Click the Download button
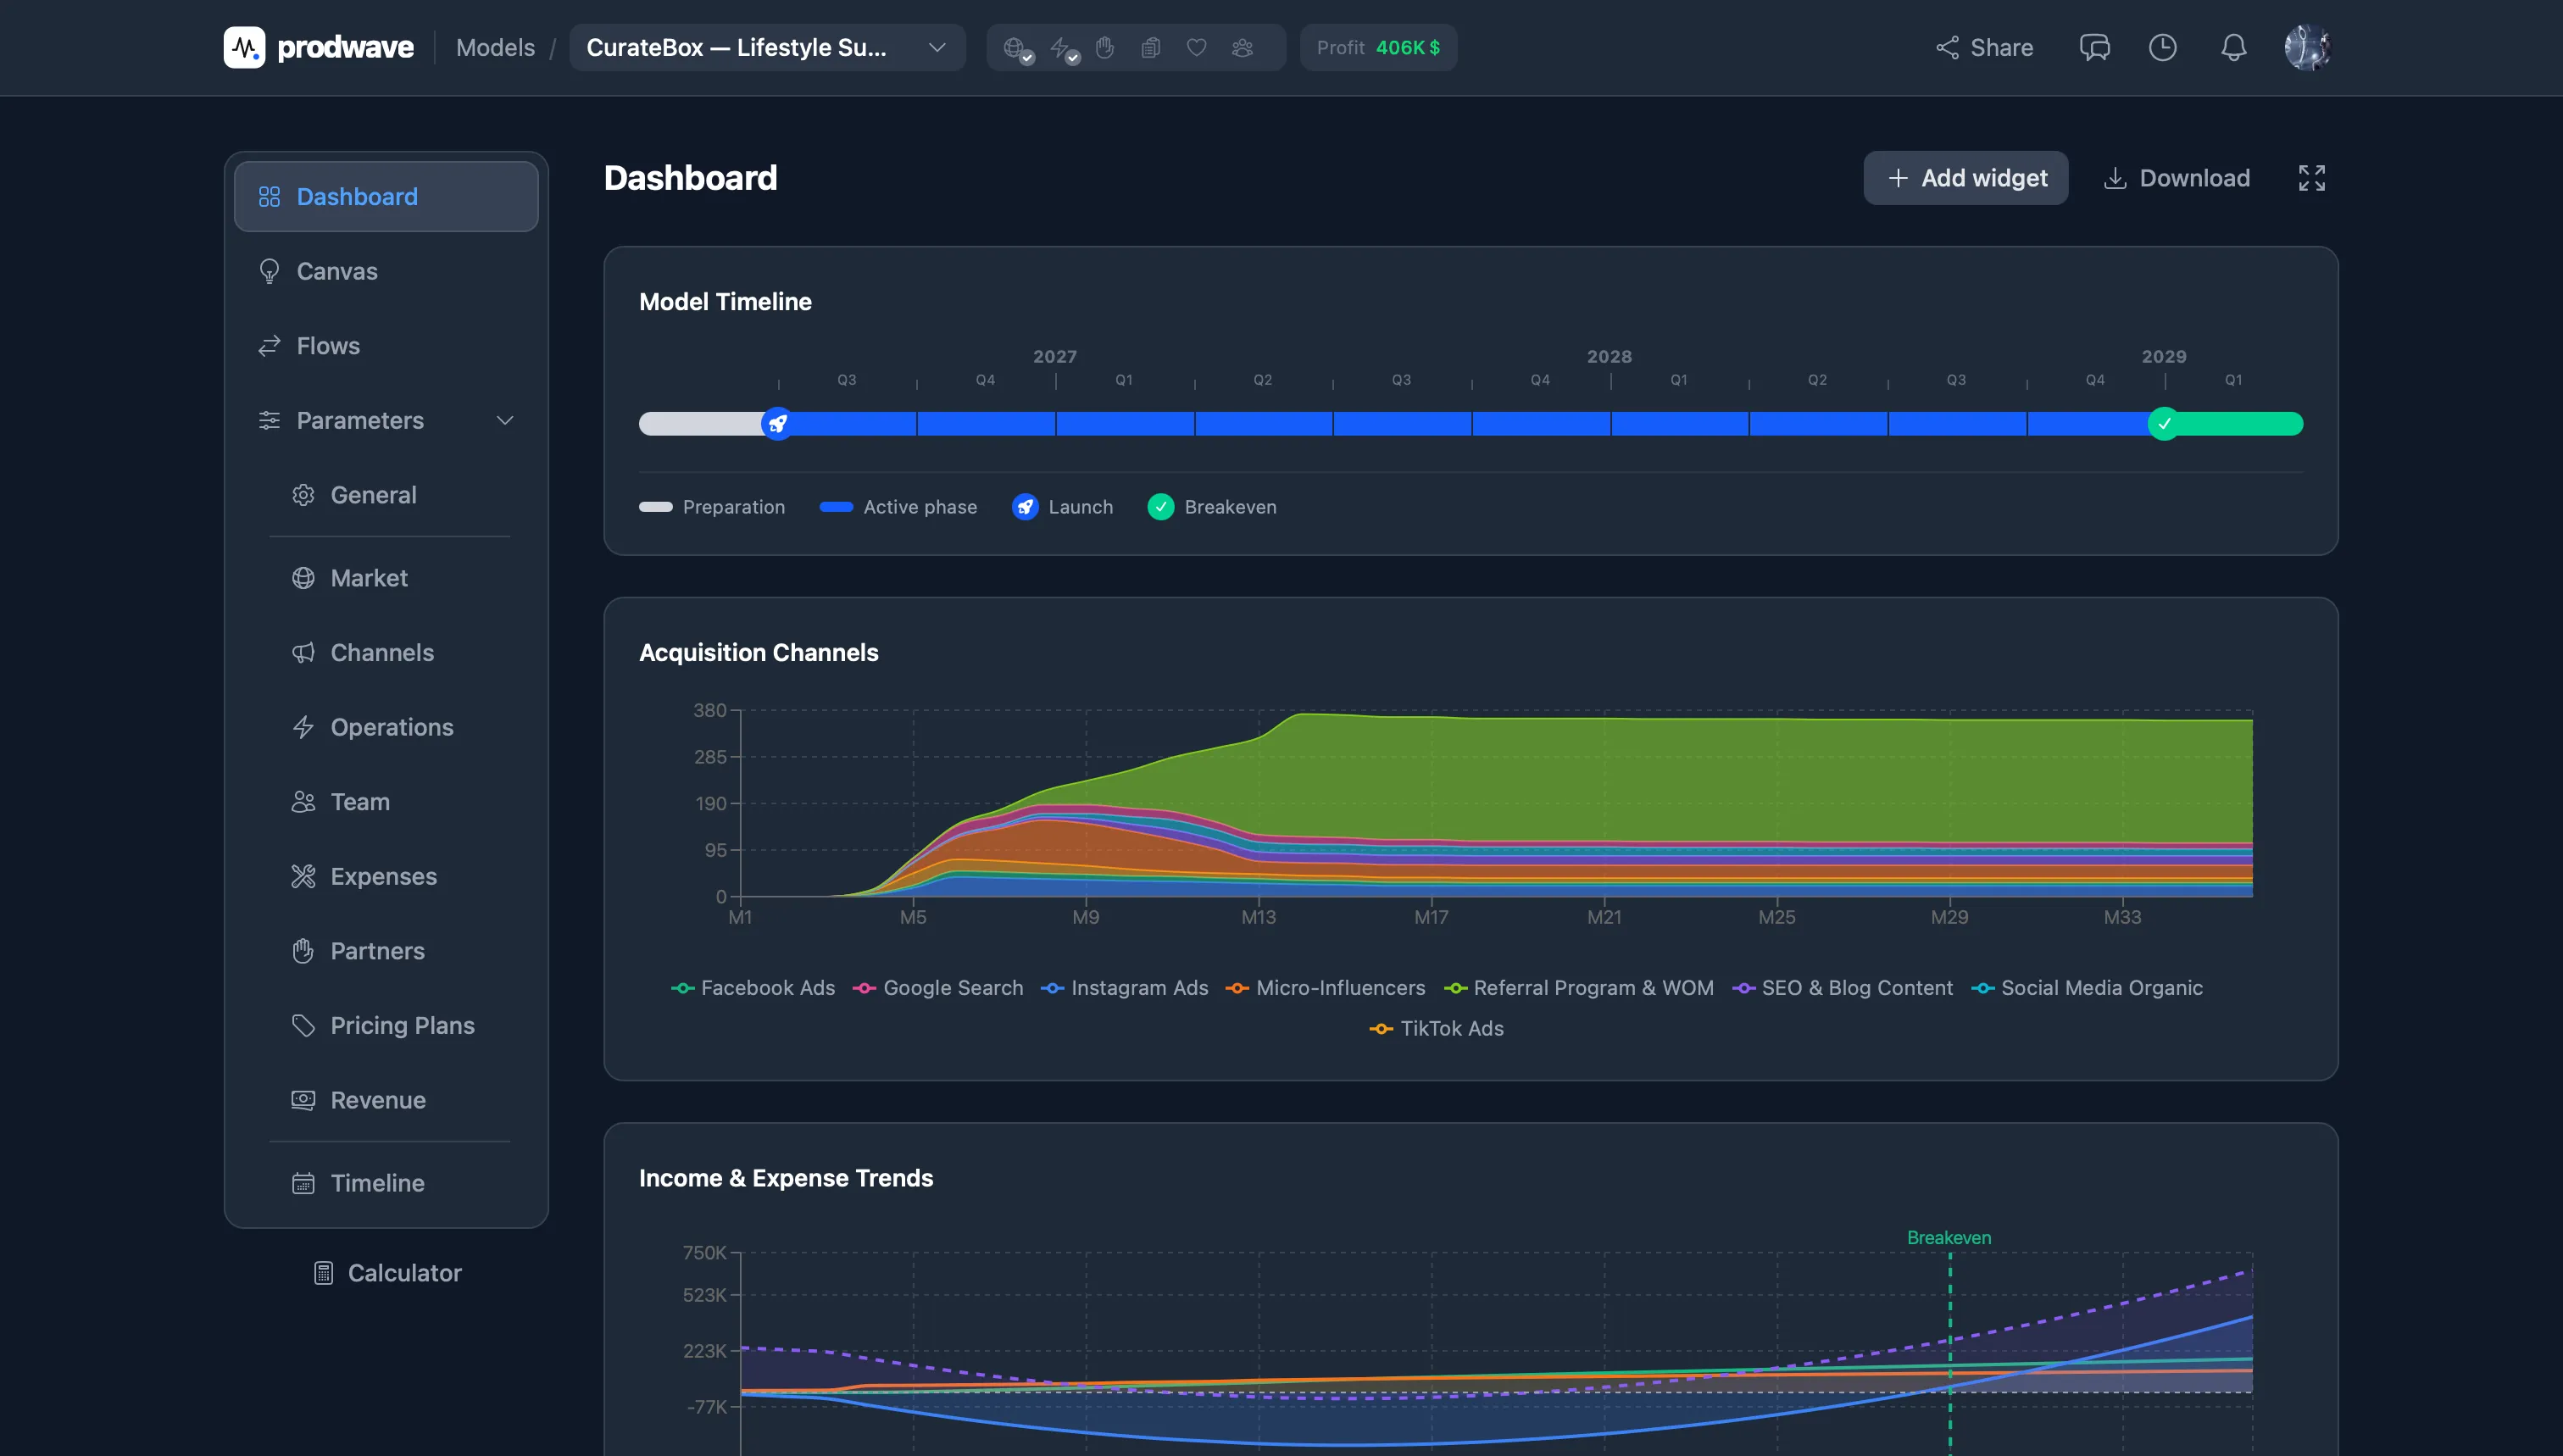Image resolution: width=2563 pixels, height=1456 pixels. (2176, 178)
